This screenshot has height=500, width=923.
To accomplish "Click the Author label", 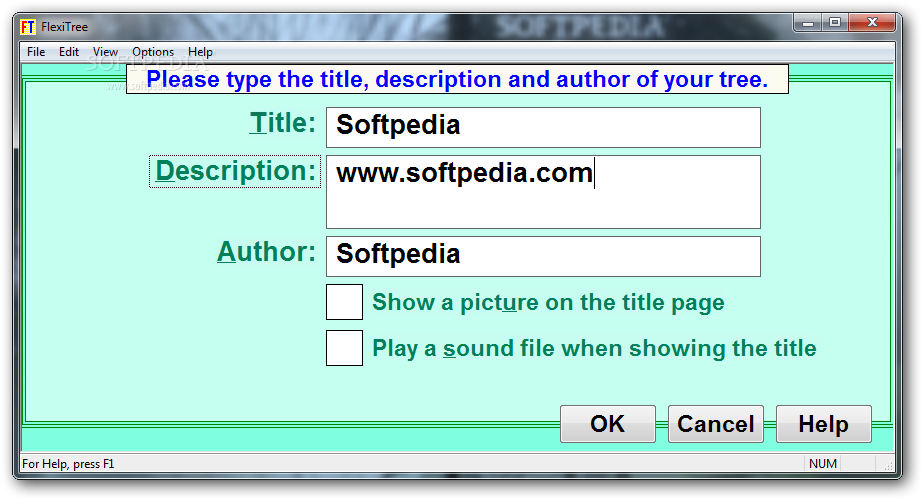I will tap(267, 252).
